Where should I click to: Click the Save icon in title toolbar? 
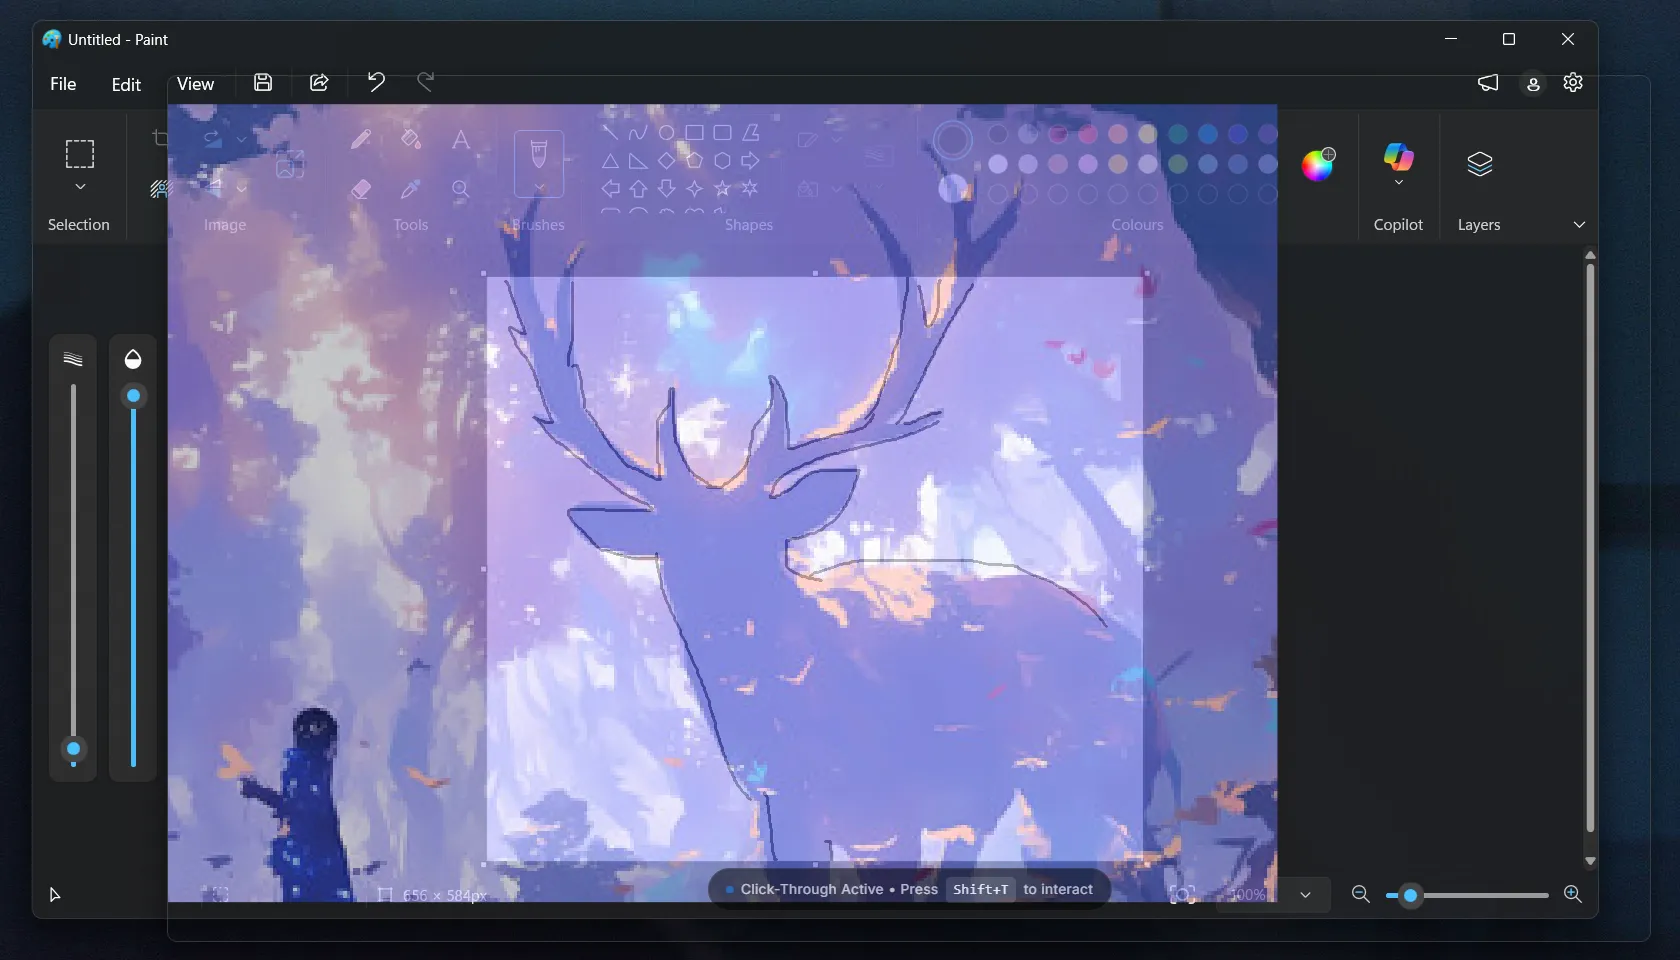263,83
